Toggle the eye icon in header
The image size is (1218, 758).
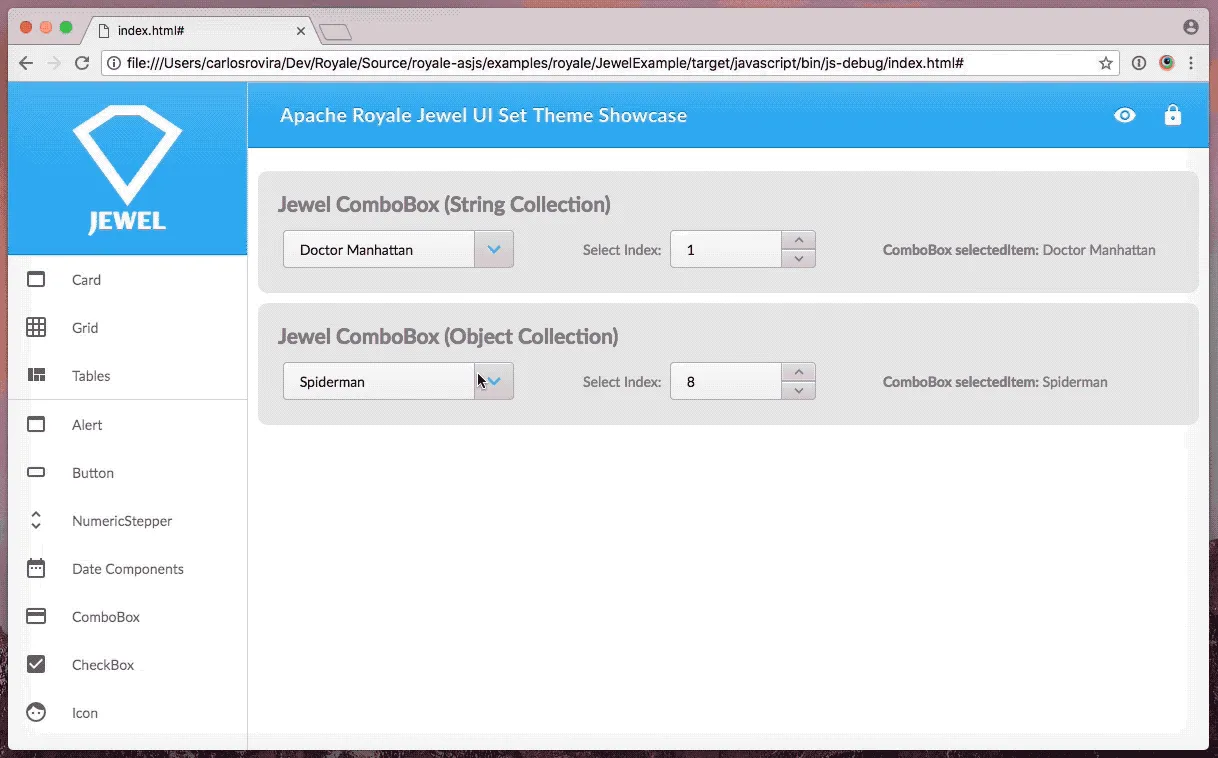1125,115
